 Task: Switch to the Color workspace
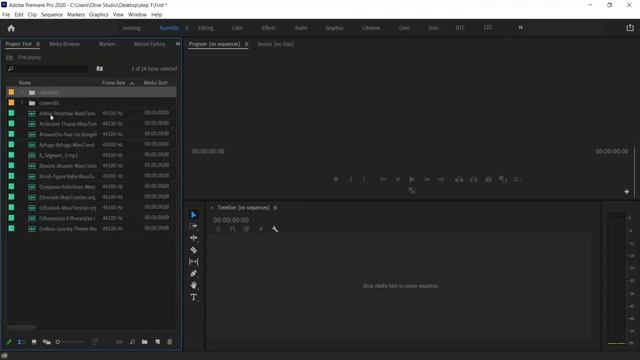point(237,28)
